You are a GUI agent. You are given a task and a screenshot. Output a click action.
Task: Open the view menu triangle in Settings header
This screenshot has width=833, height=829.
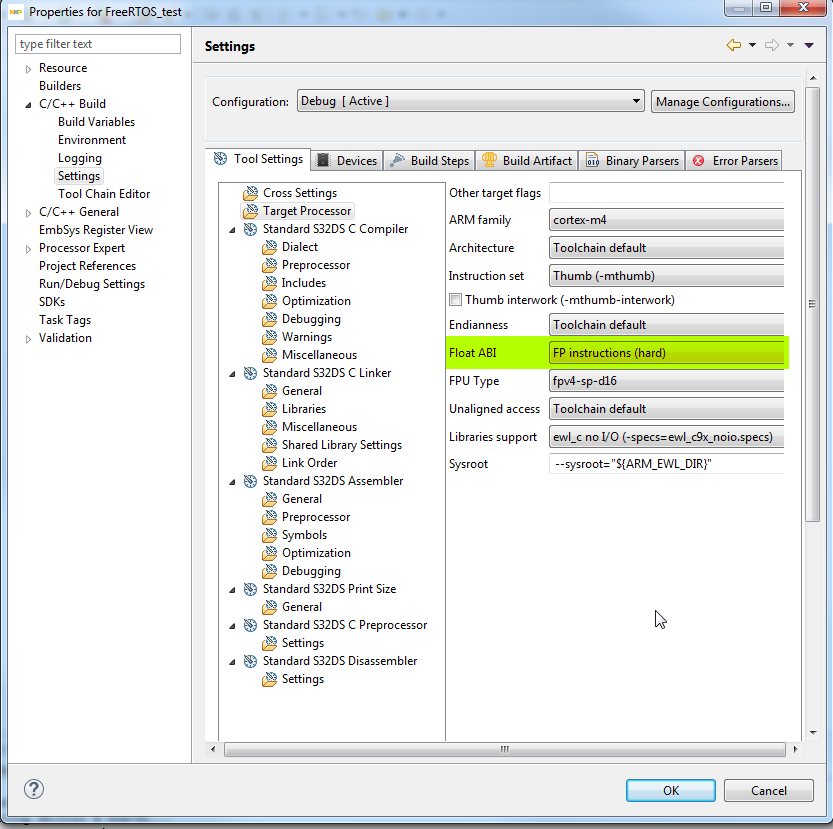point(809,45)
